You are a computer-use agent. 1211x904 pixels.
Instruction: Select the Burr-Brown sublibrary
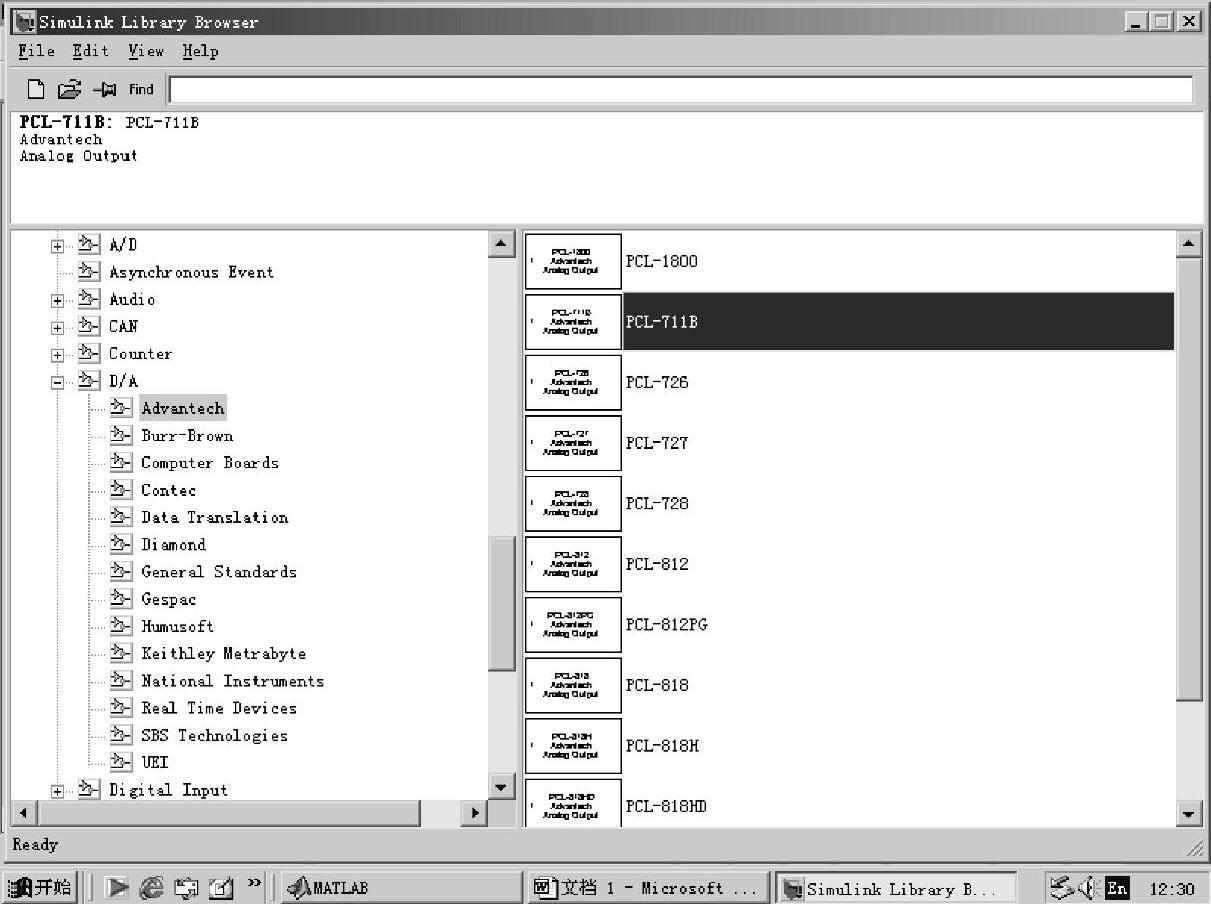187,436
